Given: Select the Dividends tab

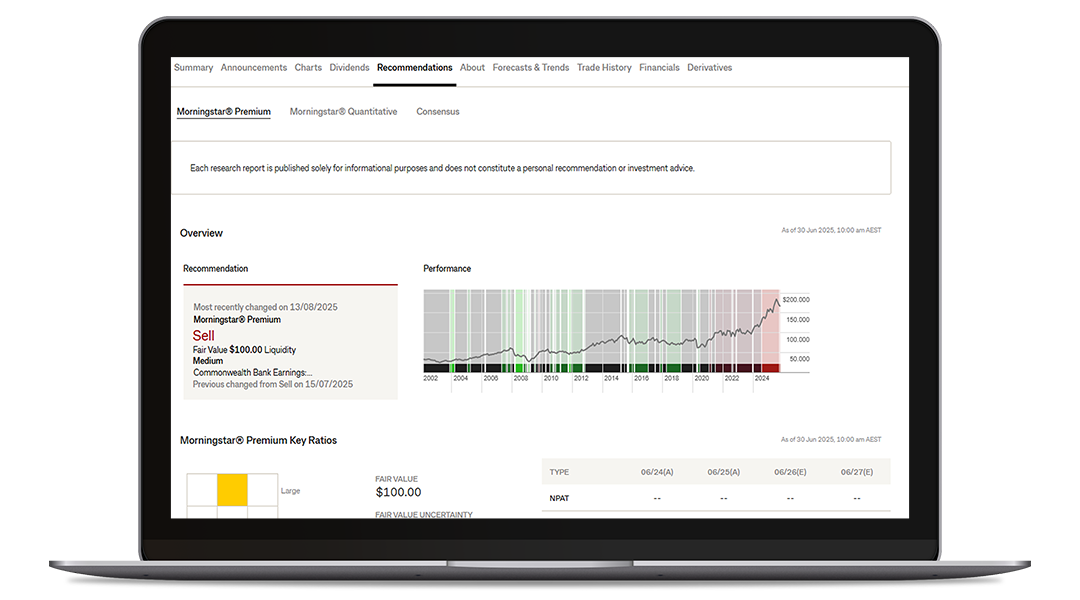Looking at the screenshot, I should [x=349, y=68].
